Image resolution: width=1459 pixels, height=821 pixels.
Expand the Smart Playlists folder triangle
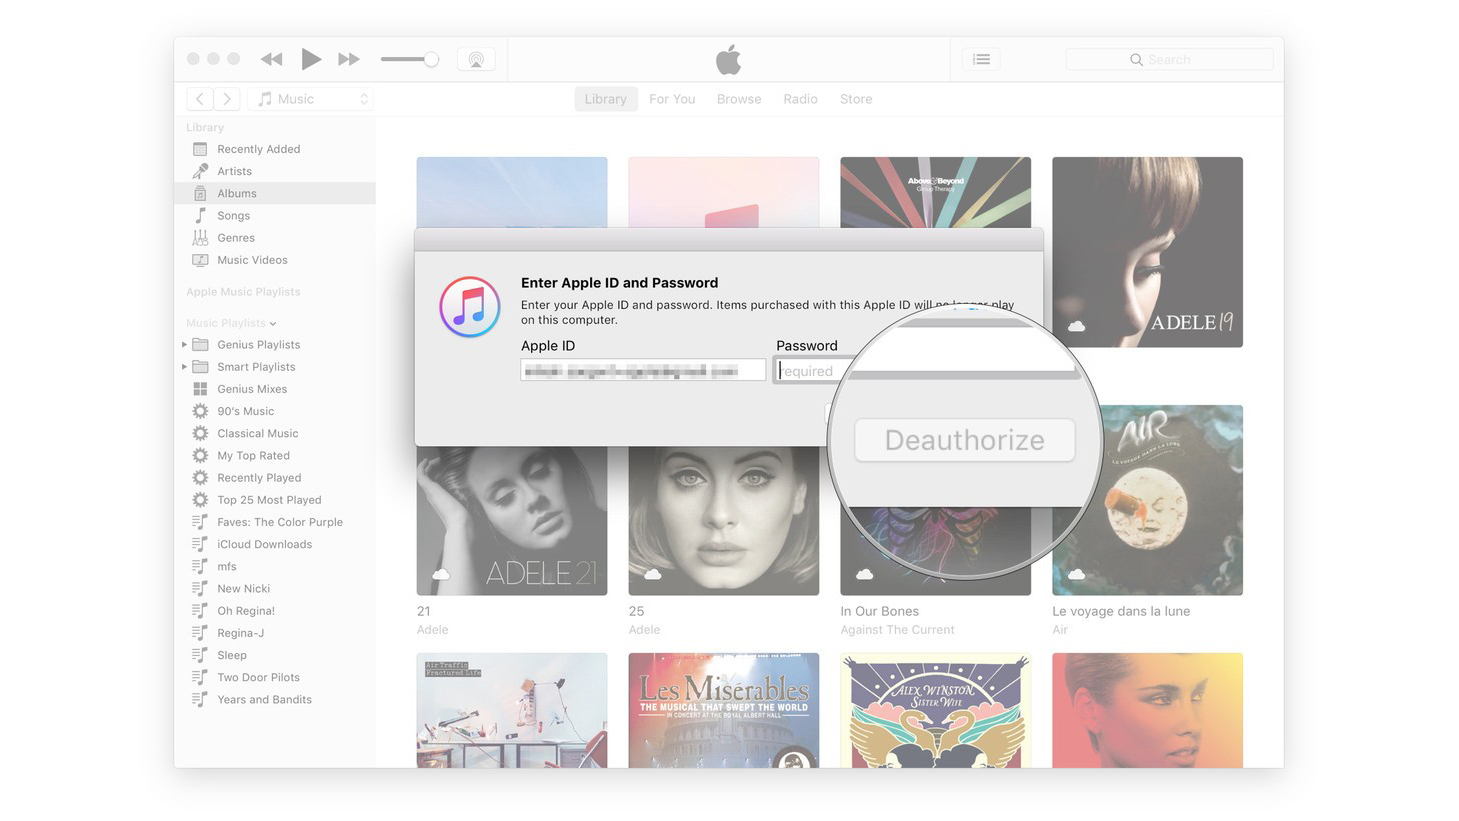pyautogui.click(x=184, y=367)
